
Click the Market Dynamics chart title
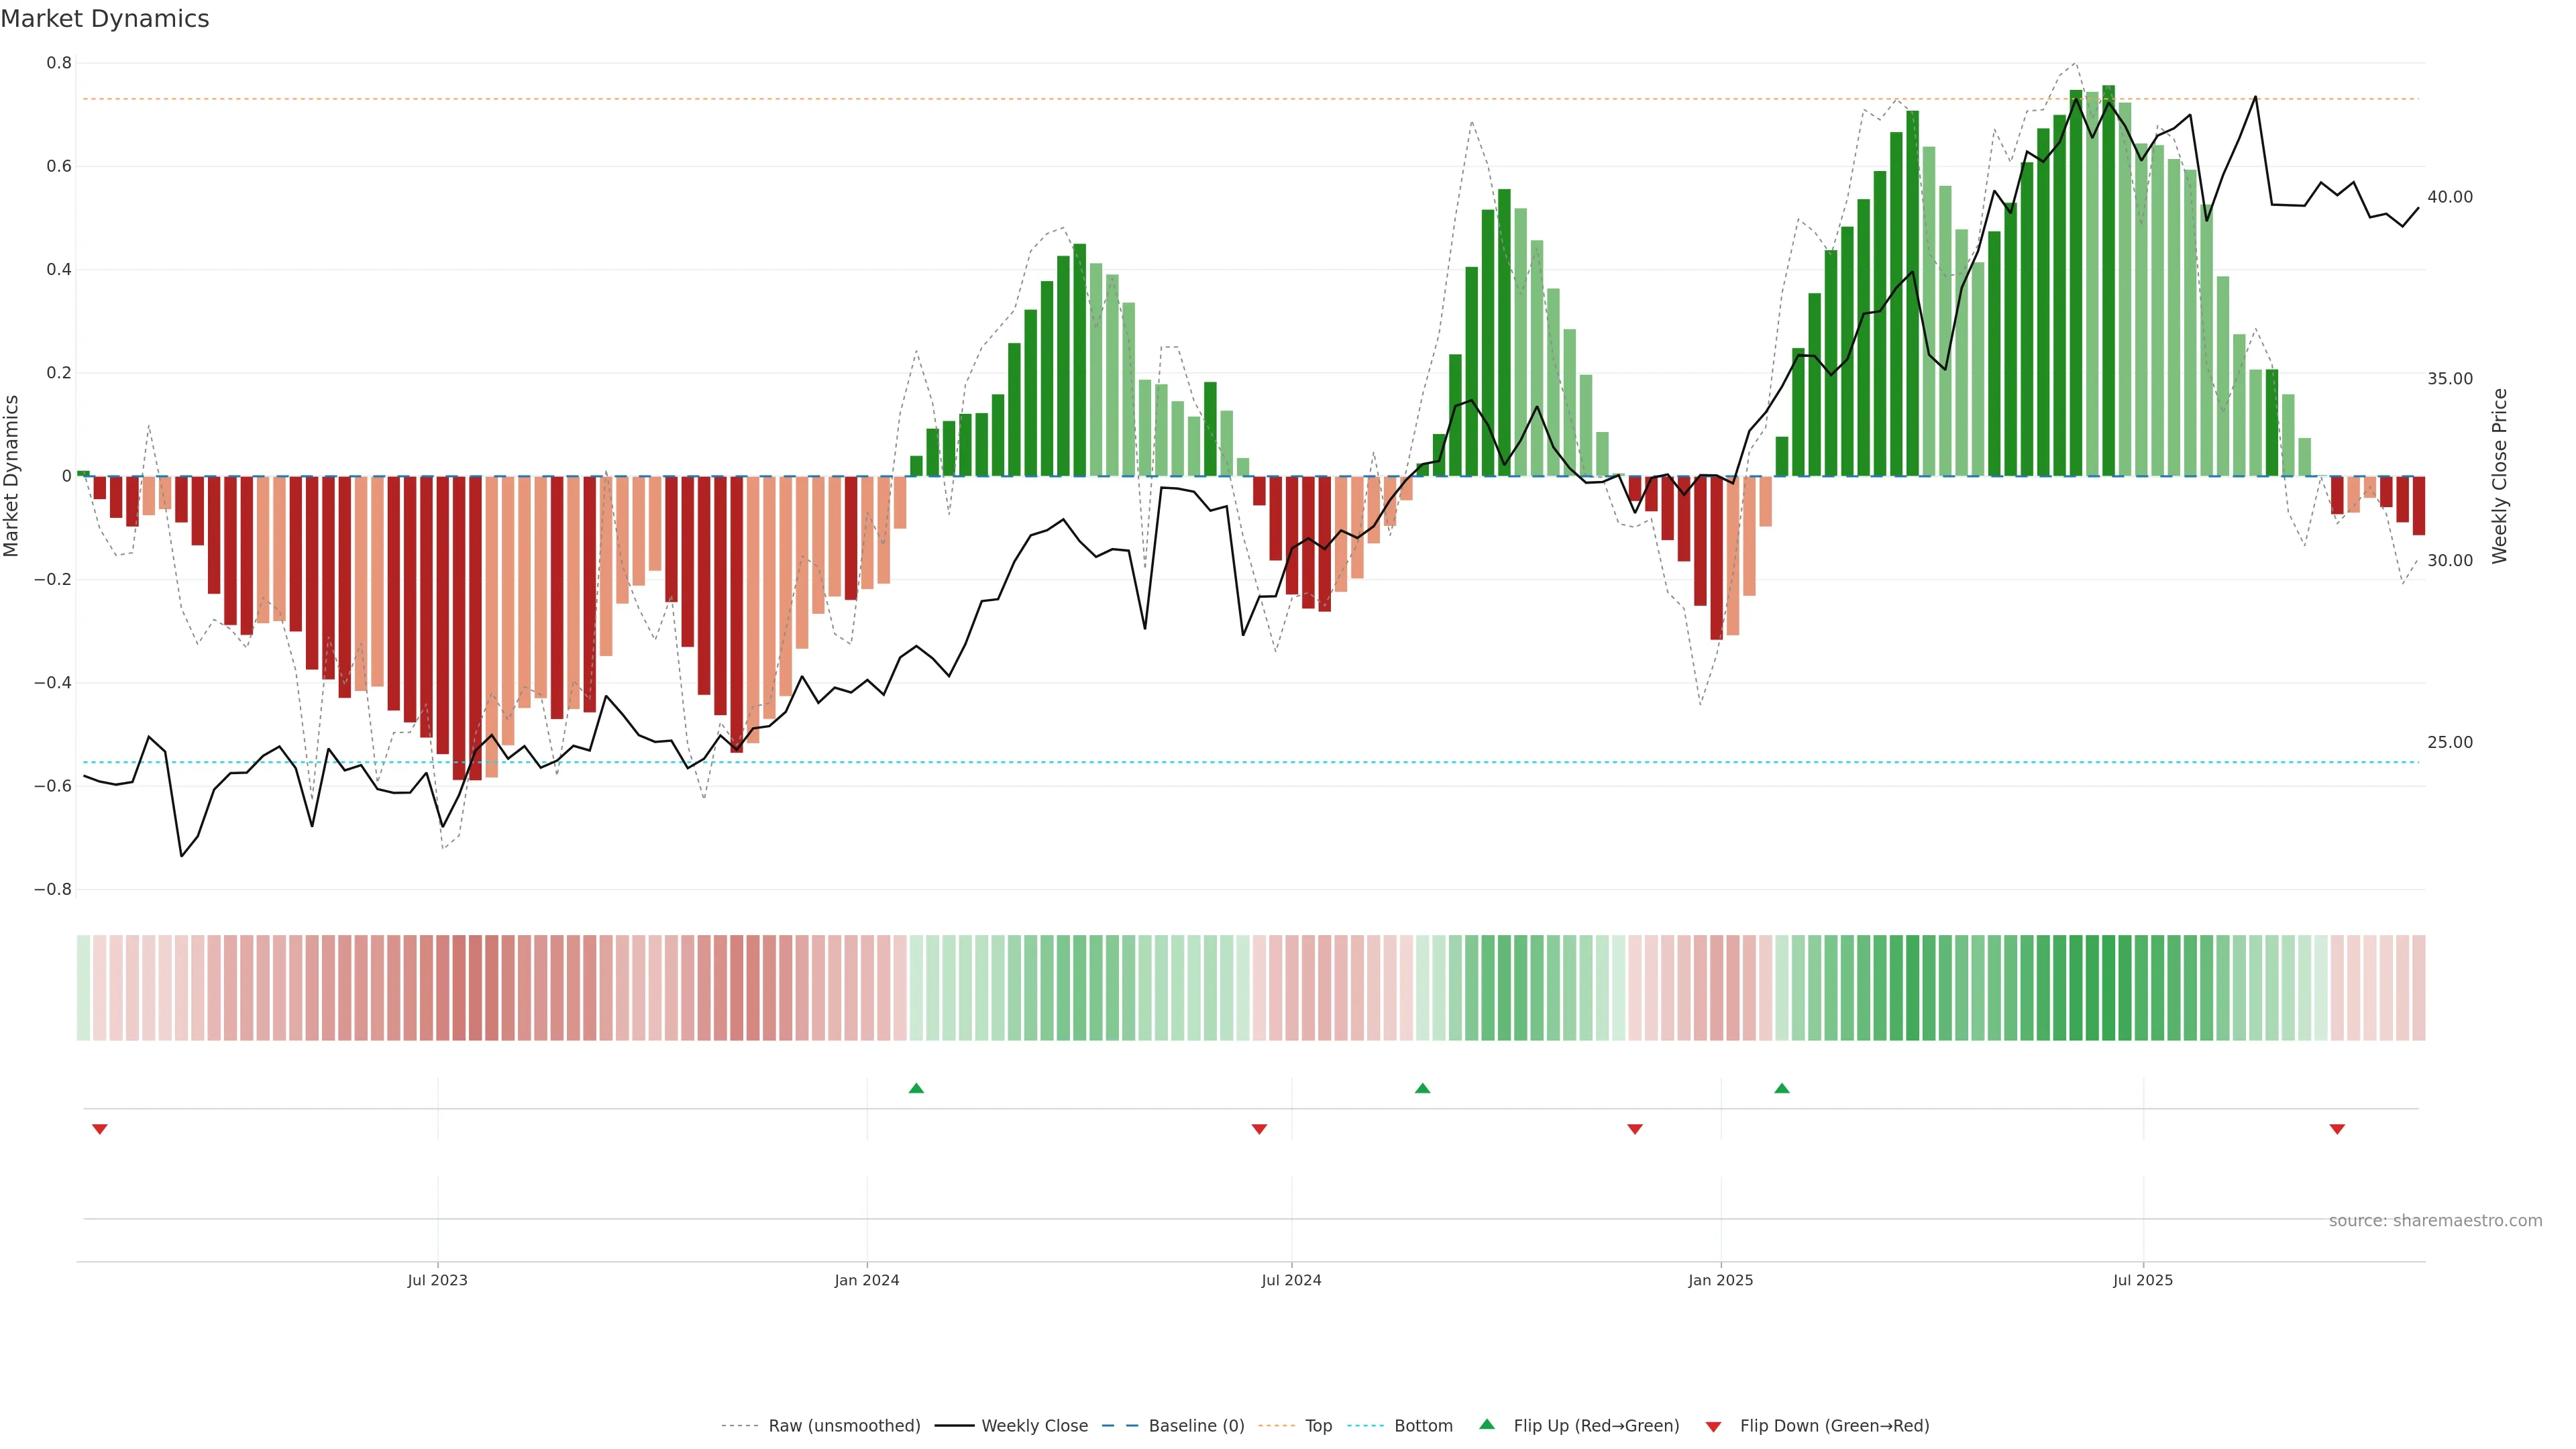tap(105, 19)
